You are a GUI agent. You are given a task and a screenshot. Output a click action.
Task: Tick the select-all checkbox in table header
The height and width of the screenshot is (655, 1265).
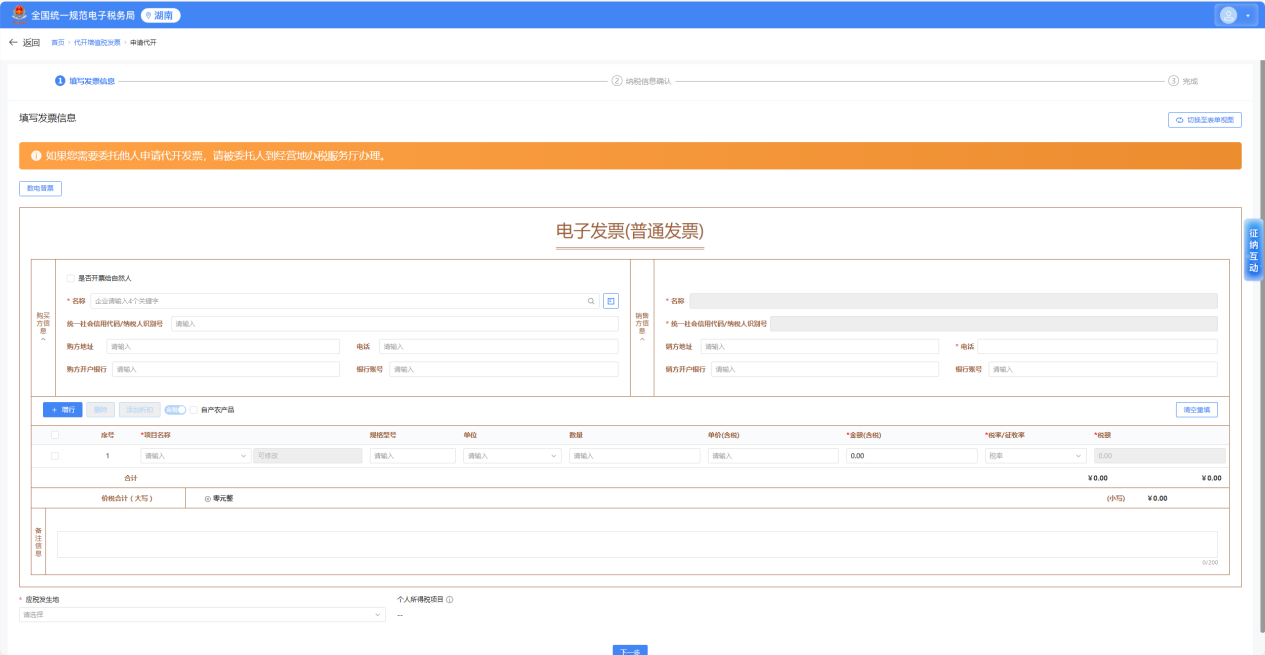click(55, 435)
